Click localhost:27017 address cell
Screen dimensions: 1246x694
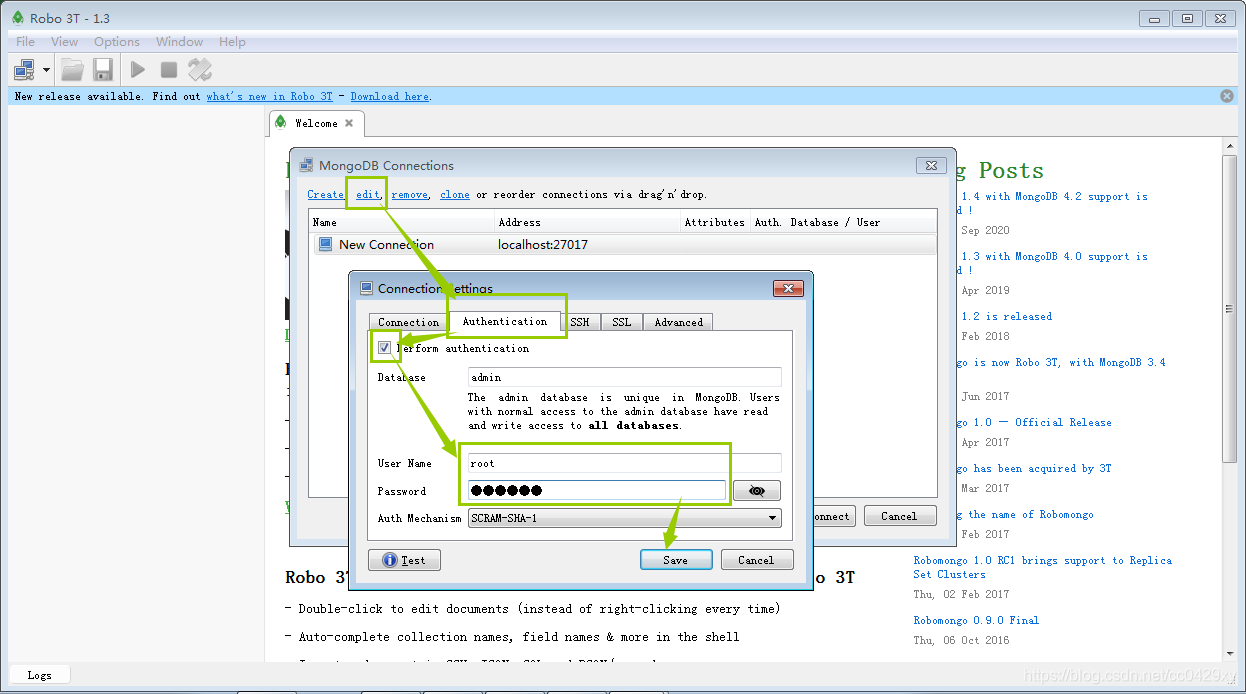point(543,244)
